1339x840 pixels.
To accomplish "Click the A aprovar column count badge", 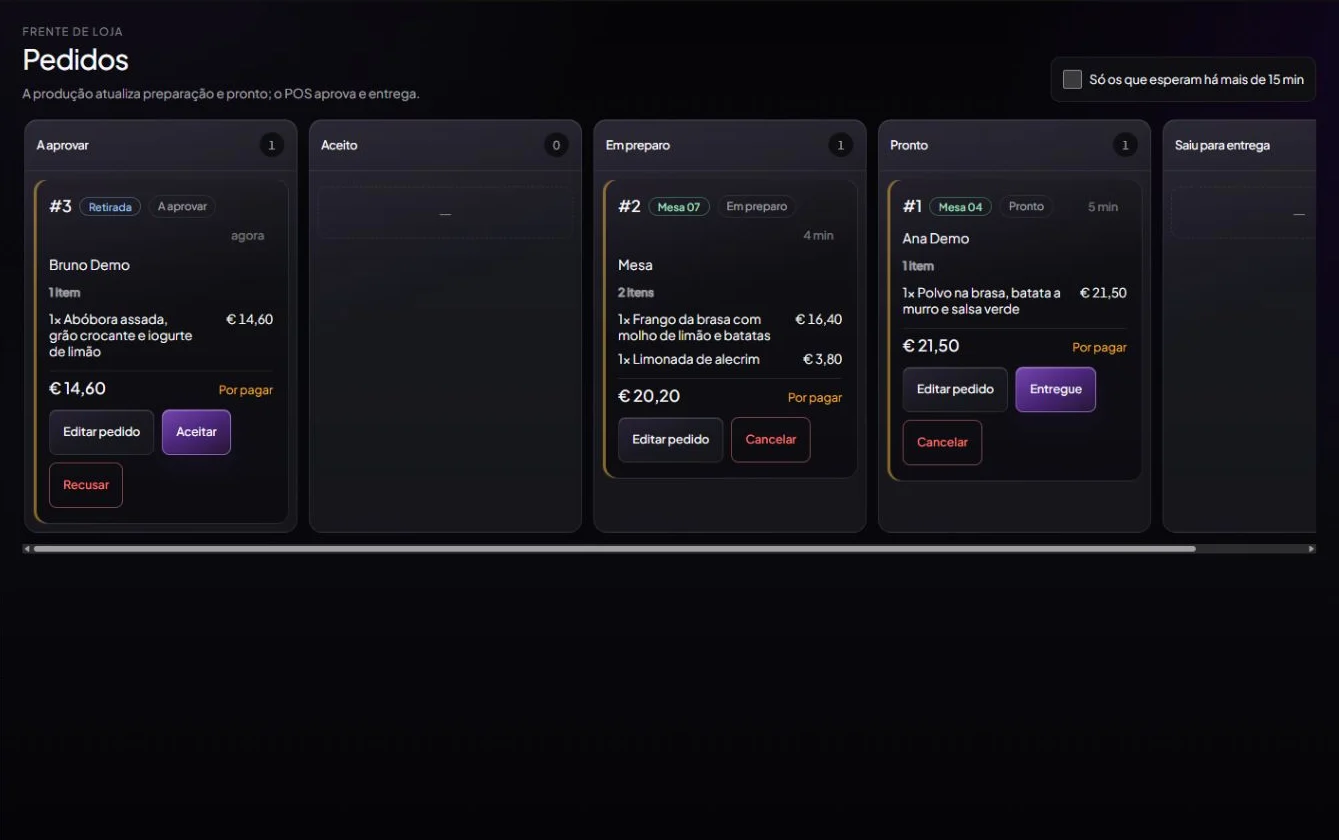I will coord(271,145).
